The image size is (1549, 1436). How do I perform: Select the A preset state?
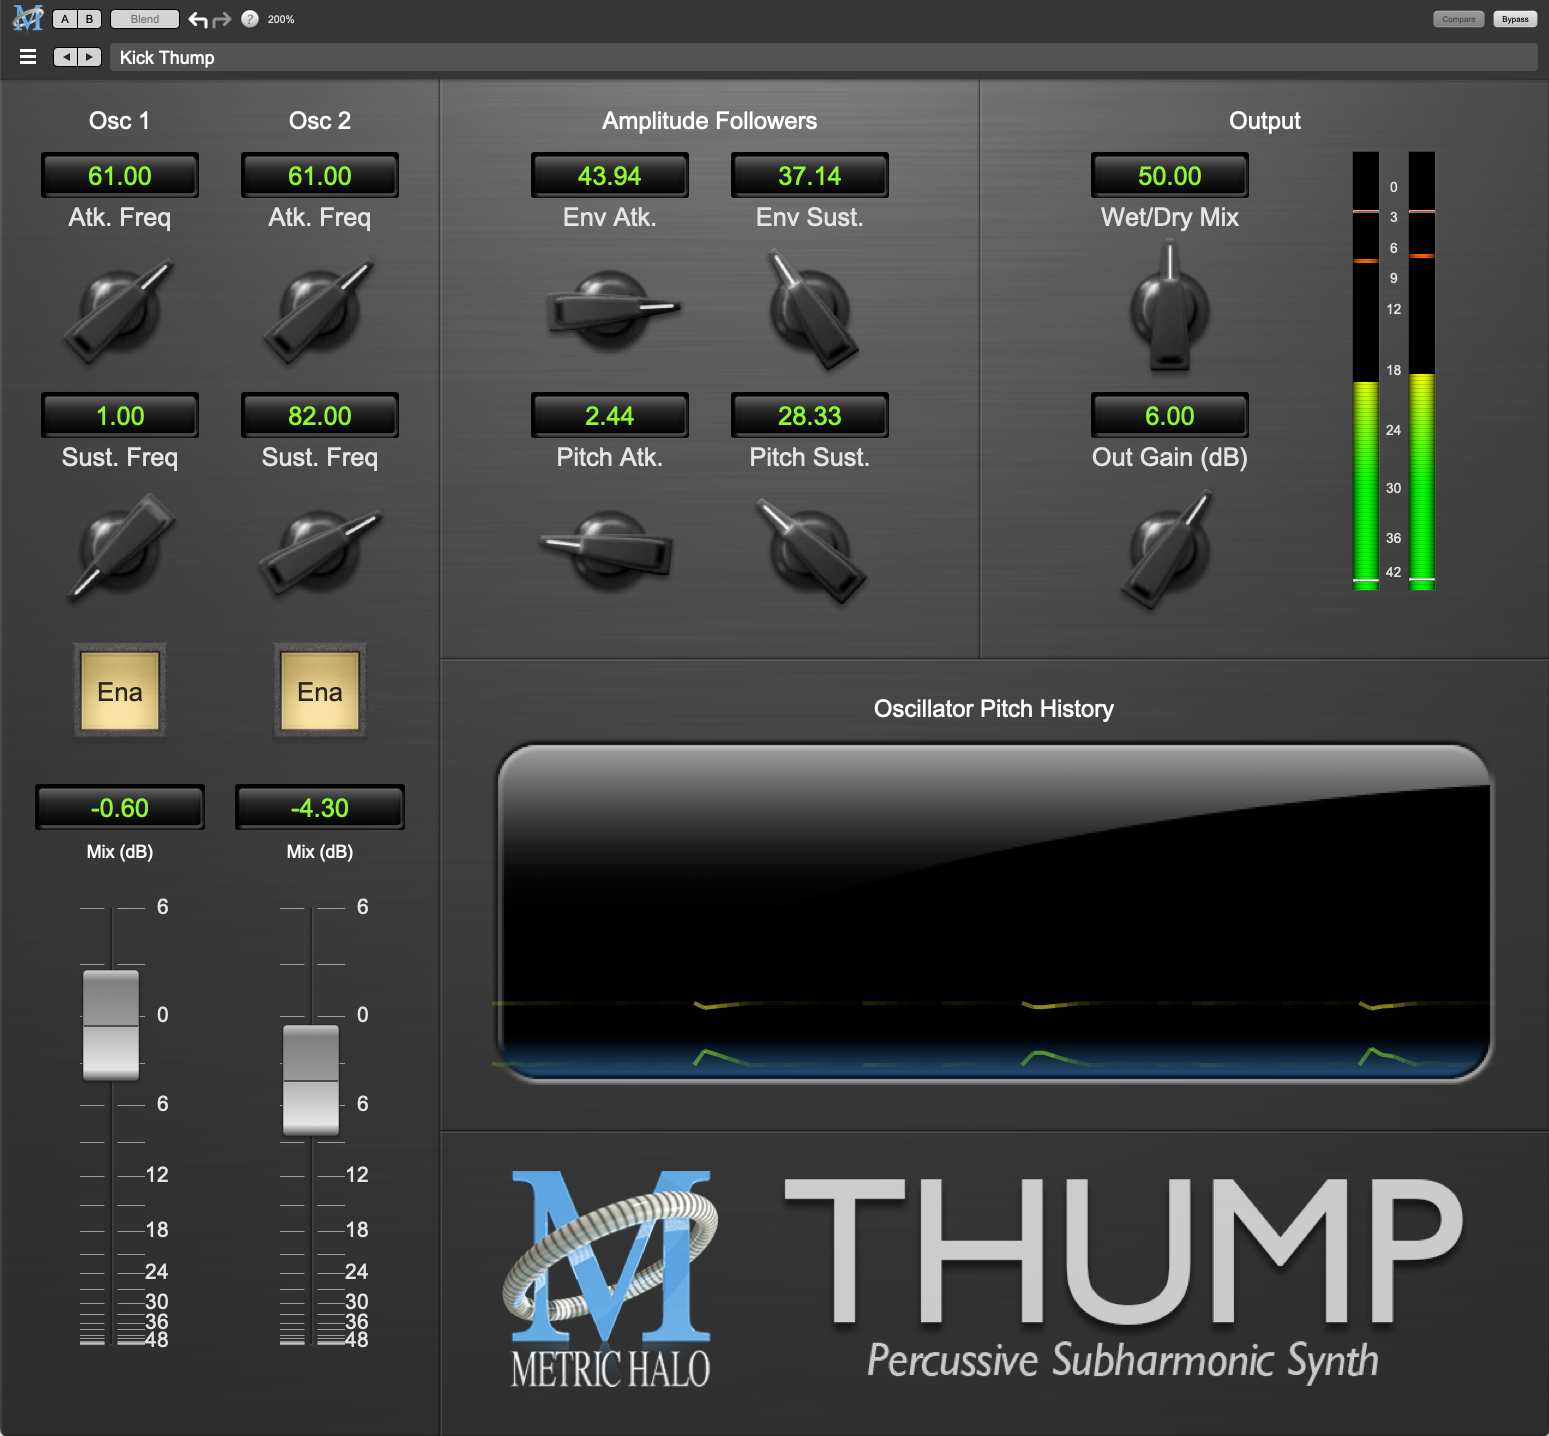tap(65, 19)
